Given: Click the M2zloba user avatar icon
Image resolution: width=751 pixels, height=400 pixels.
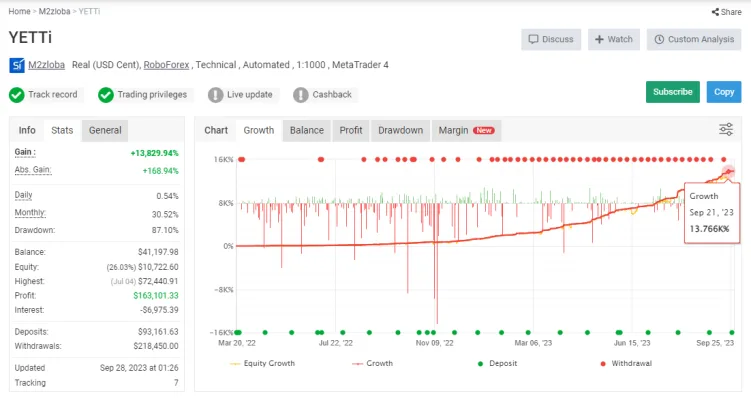Looking at the screenshot, I should (17, 65).
